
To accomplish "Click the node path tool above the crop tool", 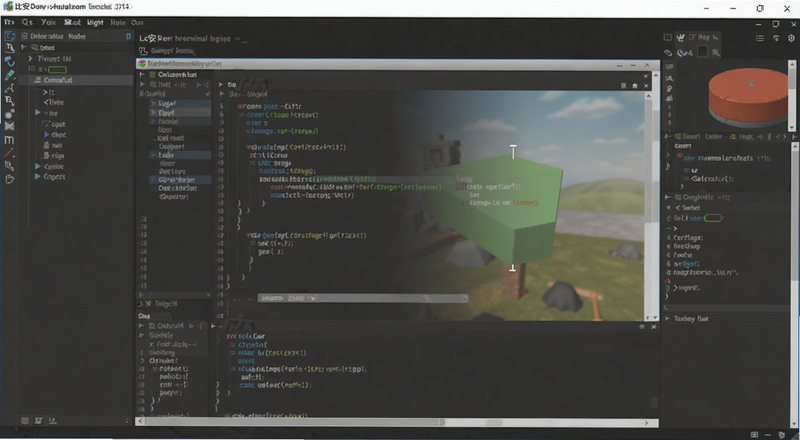I will (x=10, y=88).
